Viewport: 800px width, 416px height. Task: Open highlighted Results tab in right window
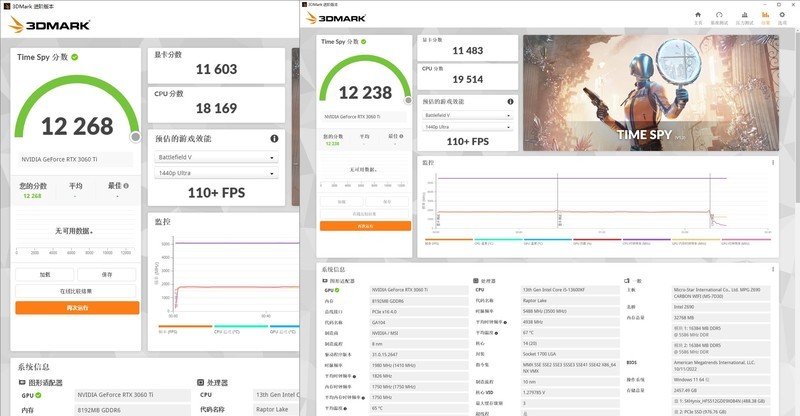point(765,18)
